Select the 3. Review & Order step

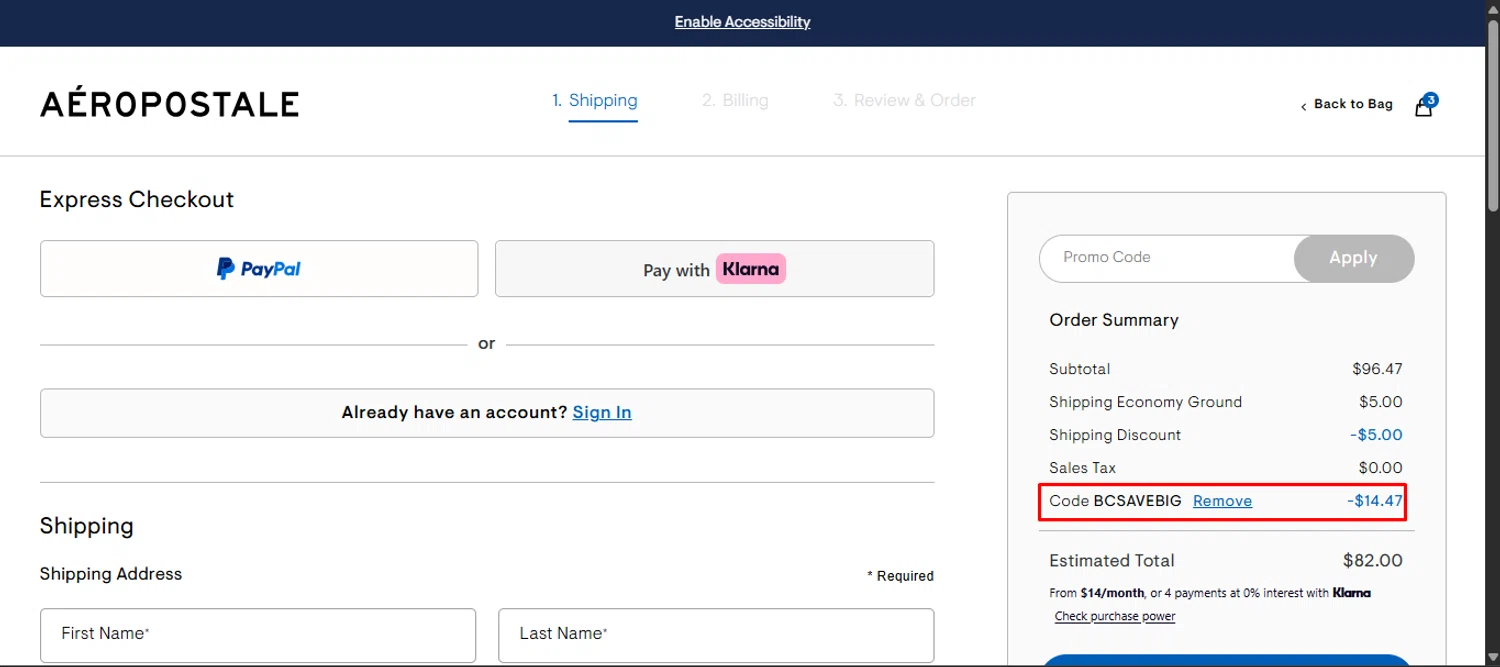(904, 100)
